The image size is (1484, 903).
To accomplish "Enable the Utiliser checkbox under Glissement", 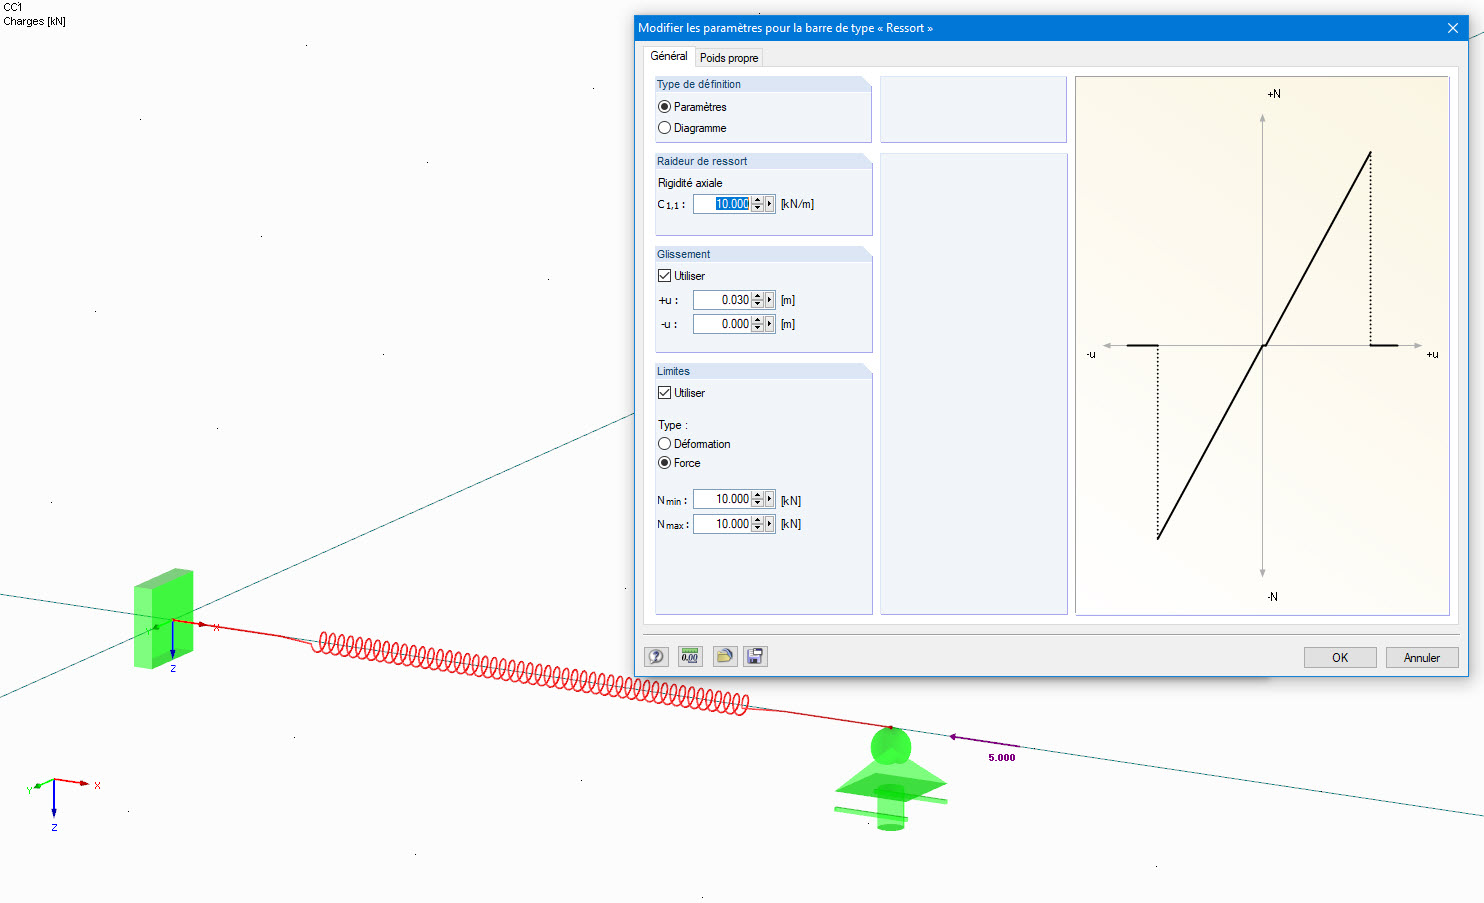I will (665, 275).
